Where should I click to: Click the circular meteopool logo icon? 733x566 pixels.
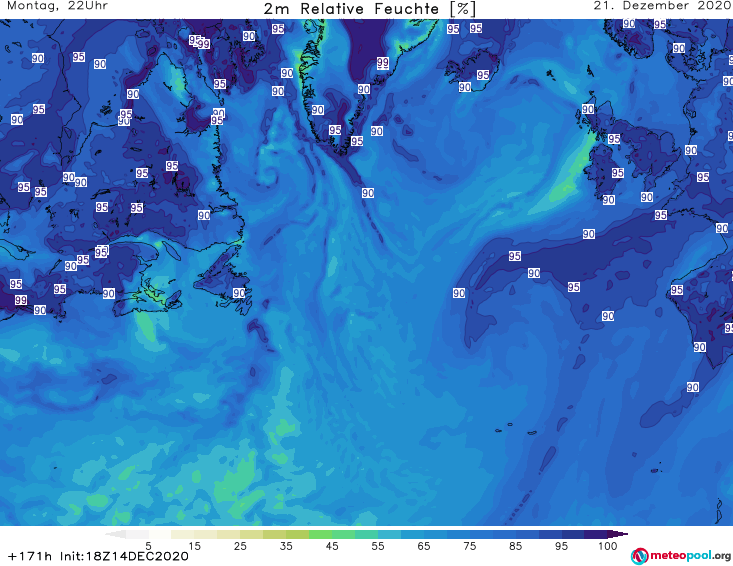(x=639, y=556)
